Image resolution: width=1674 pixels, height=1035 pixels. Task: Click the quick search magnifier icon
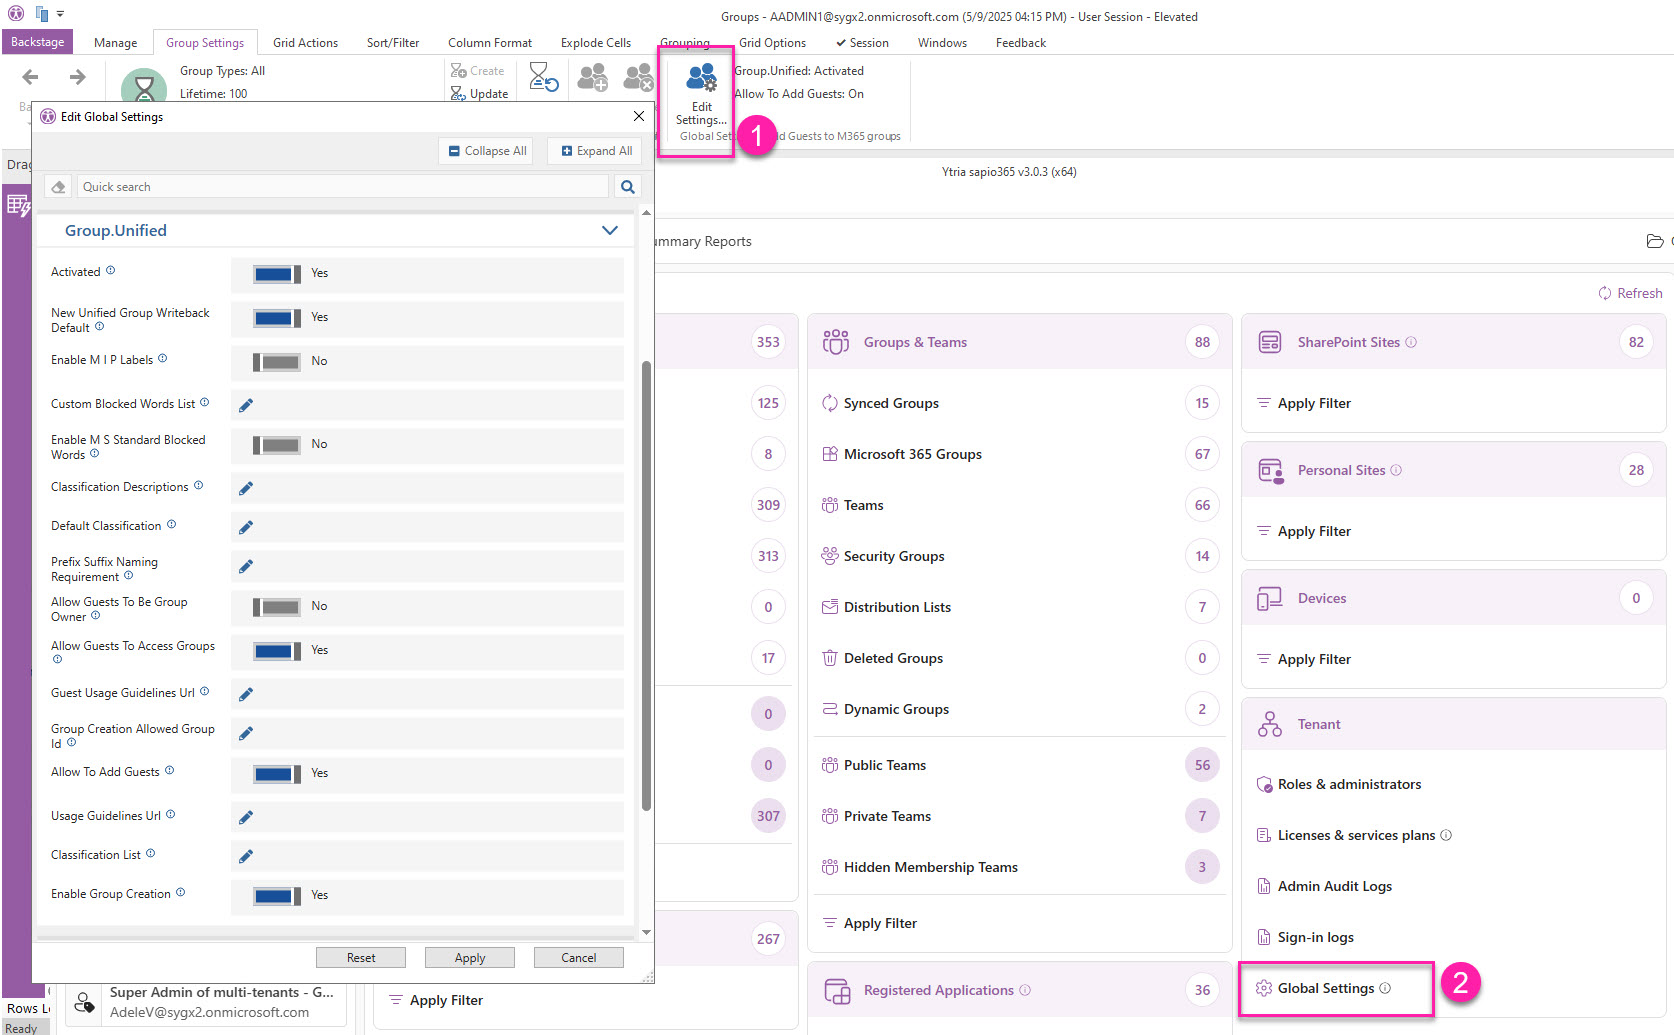click(x=628, y=186)
